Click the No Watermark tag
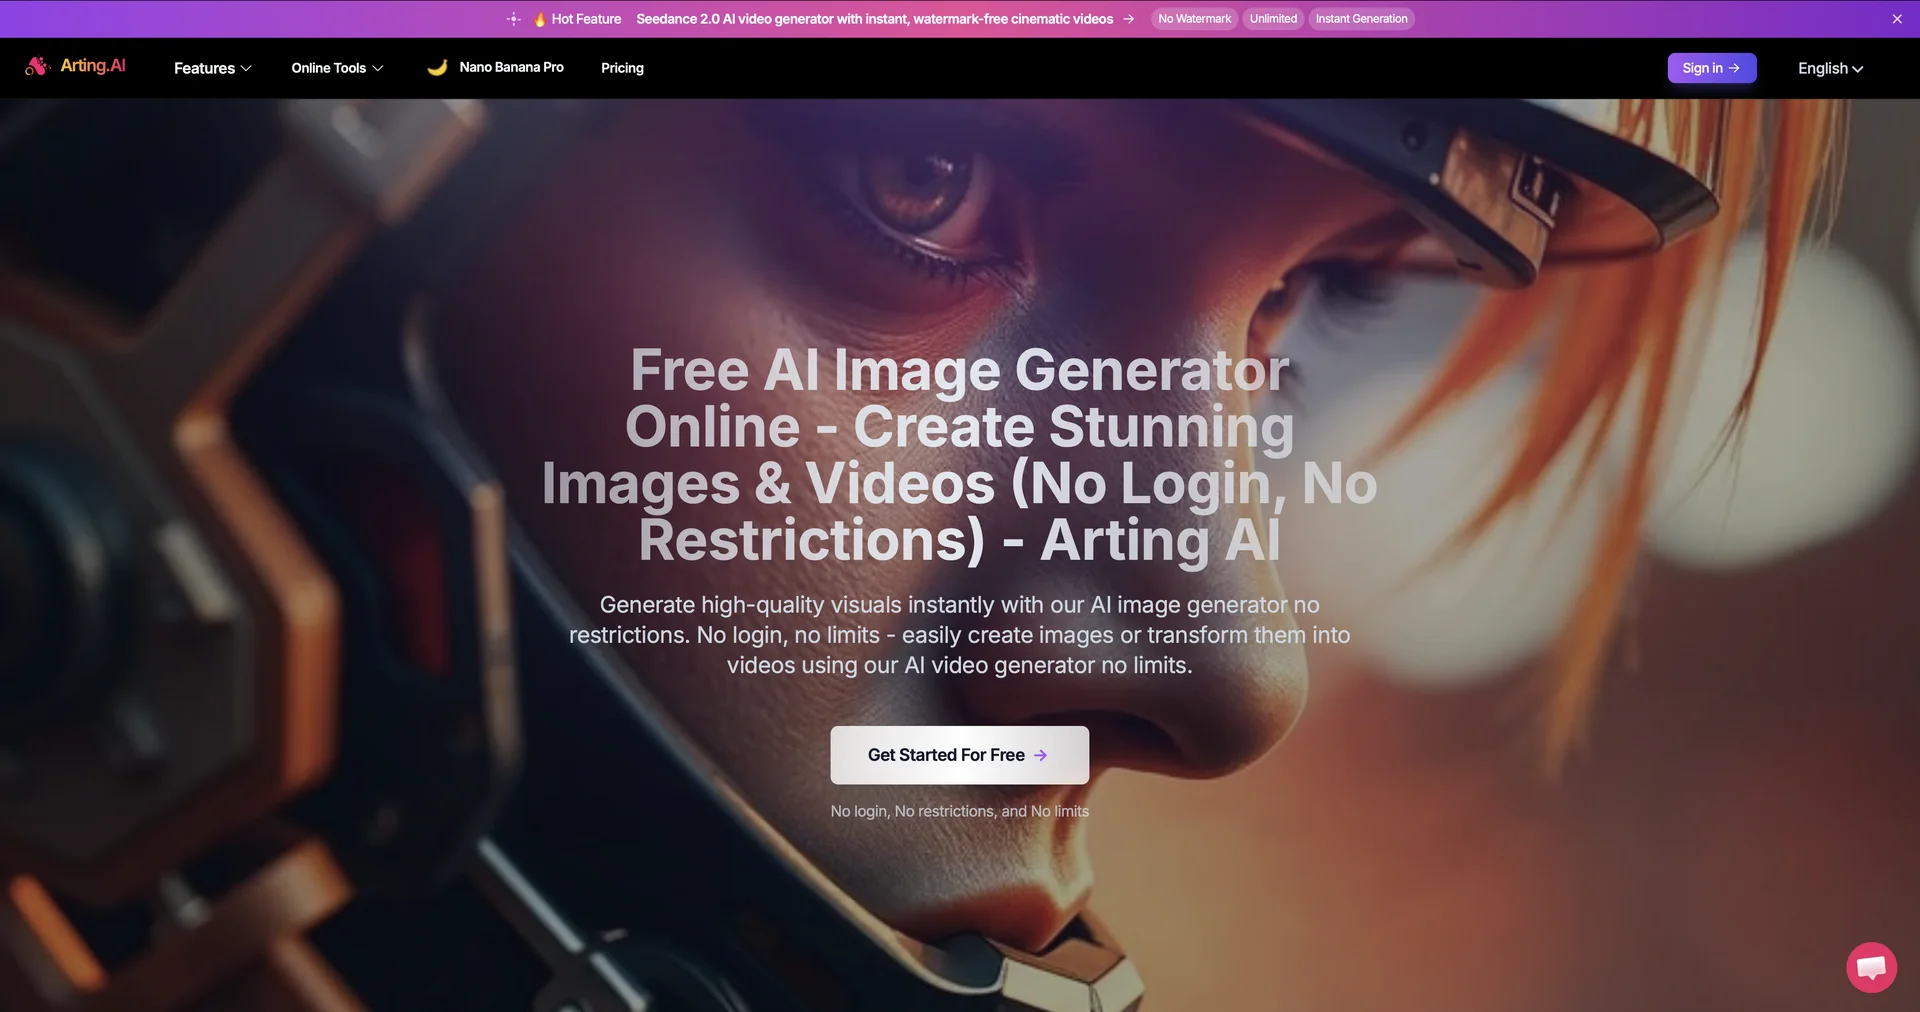1920x1012 pixels. (x=1194, y=19)
